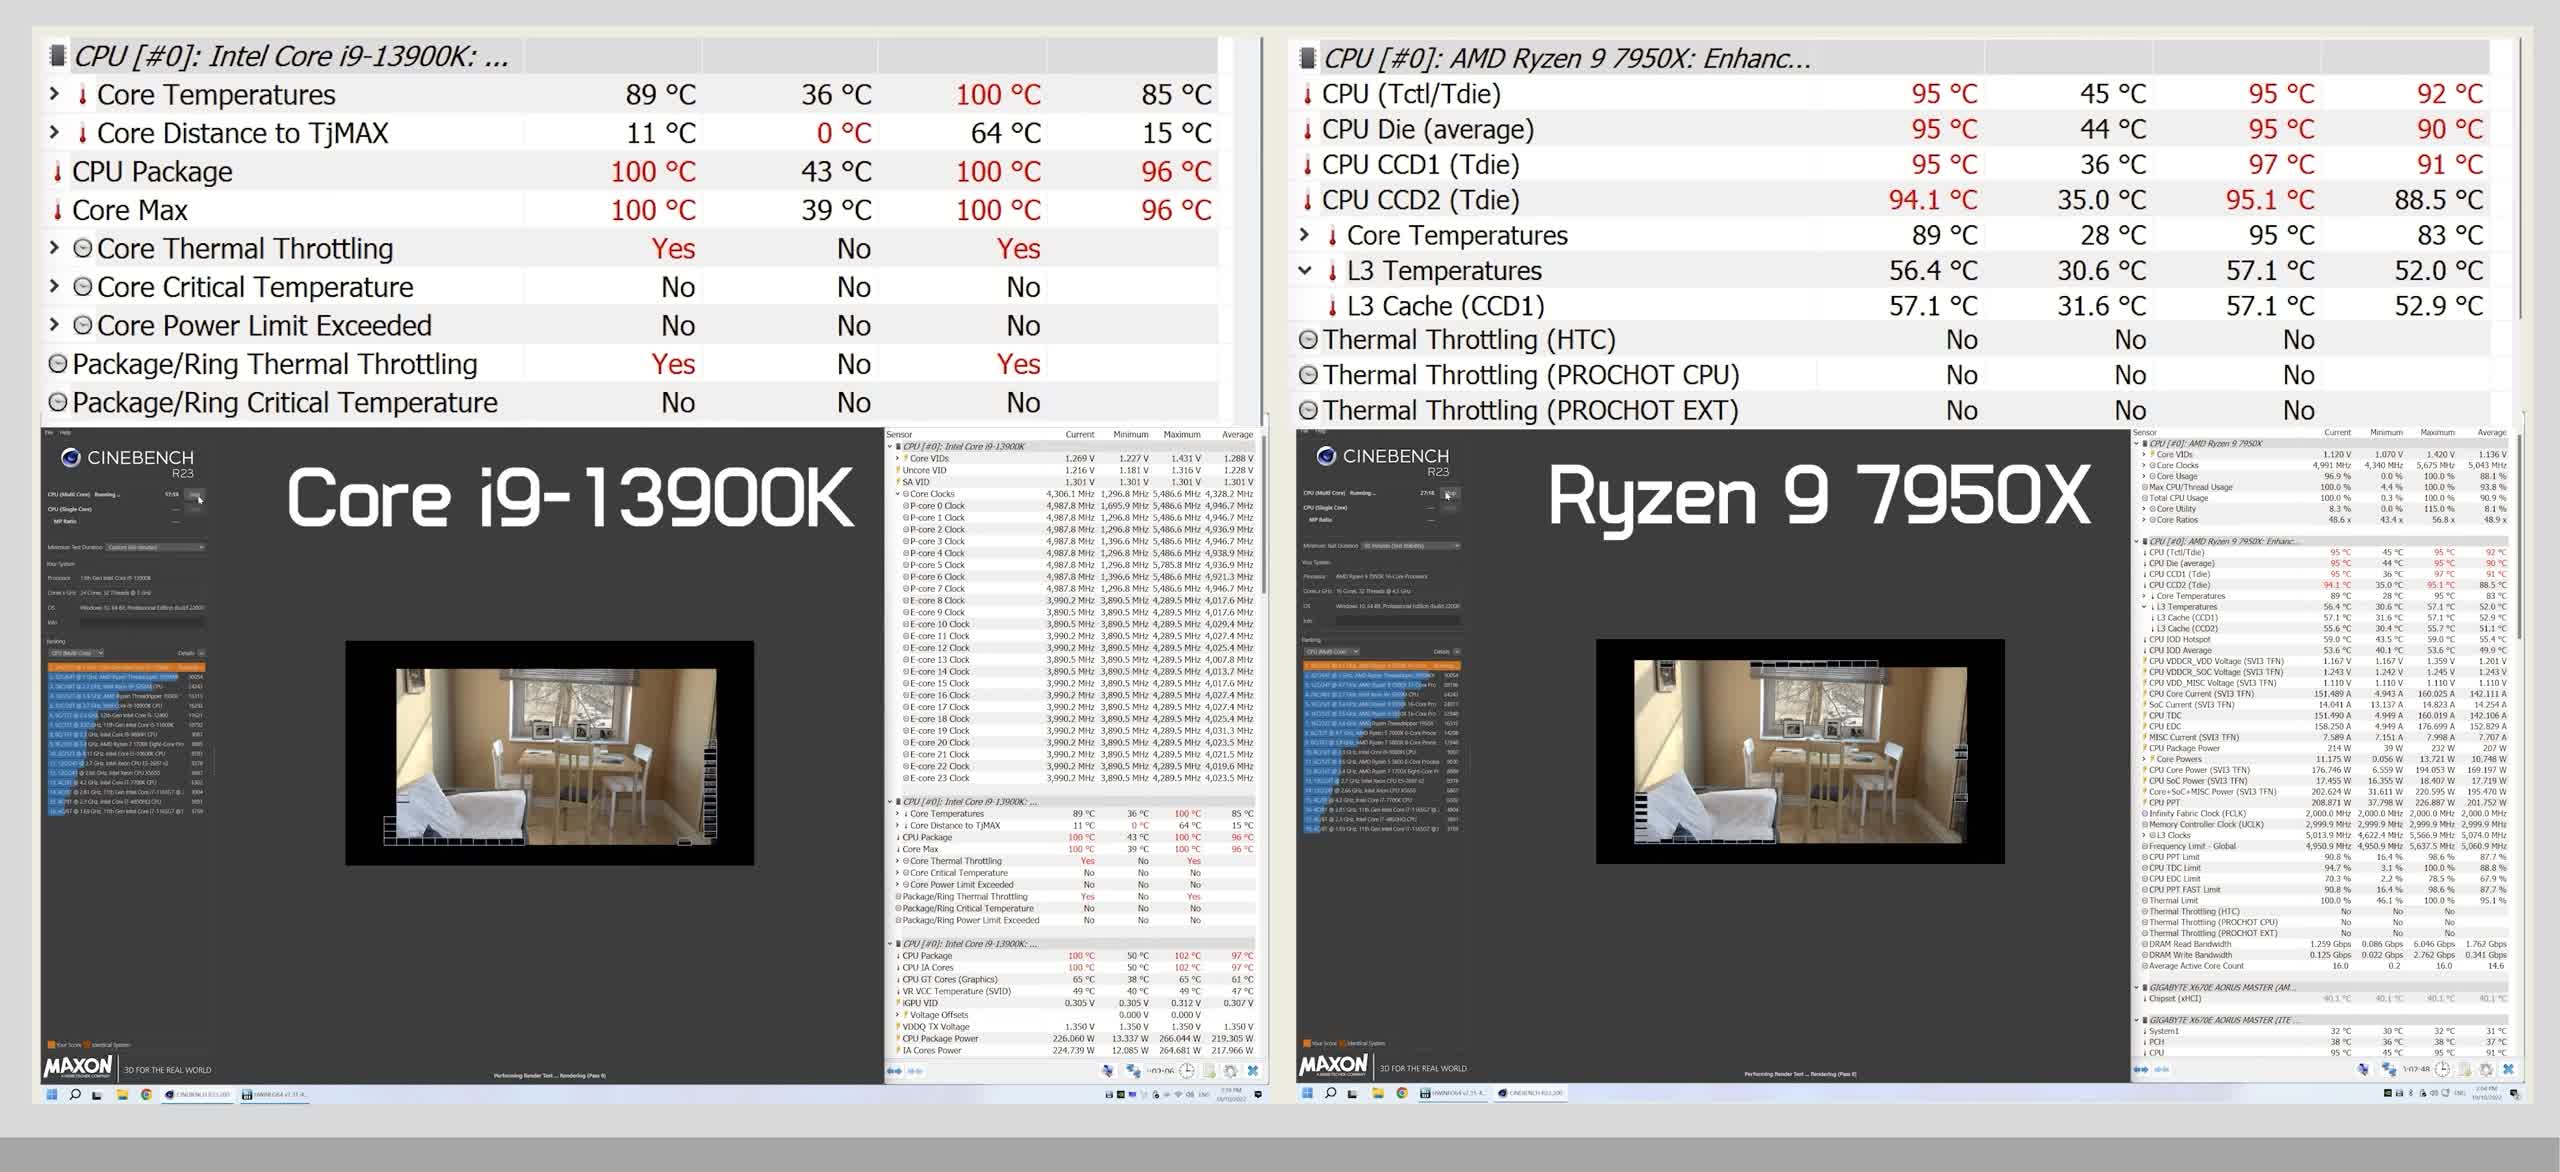Start logging via sheet icon, Intel HWiNFO
2560x1172 pixels.
pos(1209,1070)
